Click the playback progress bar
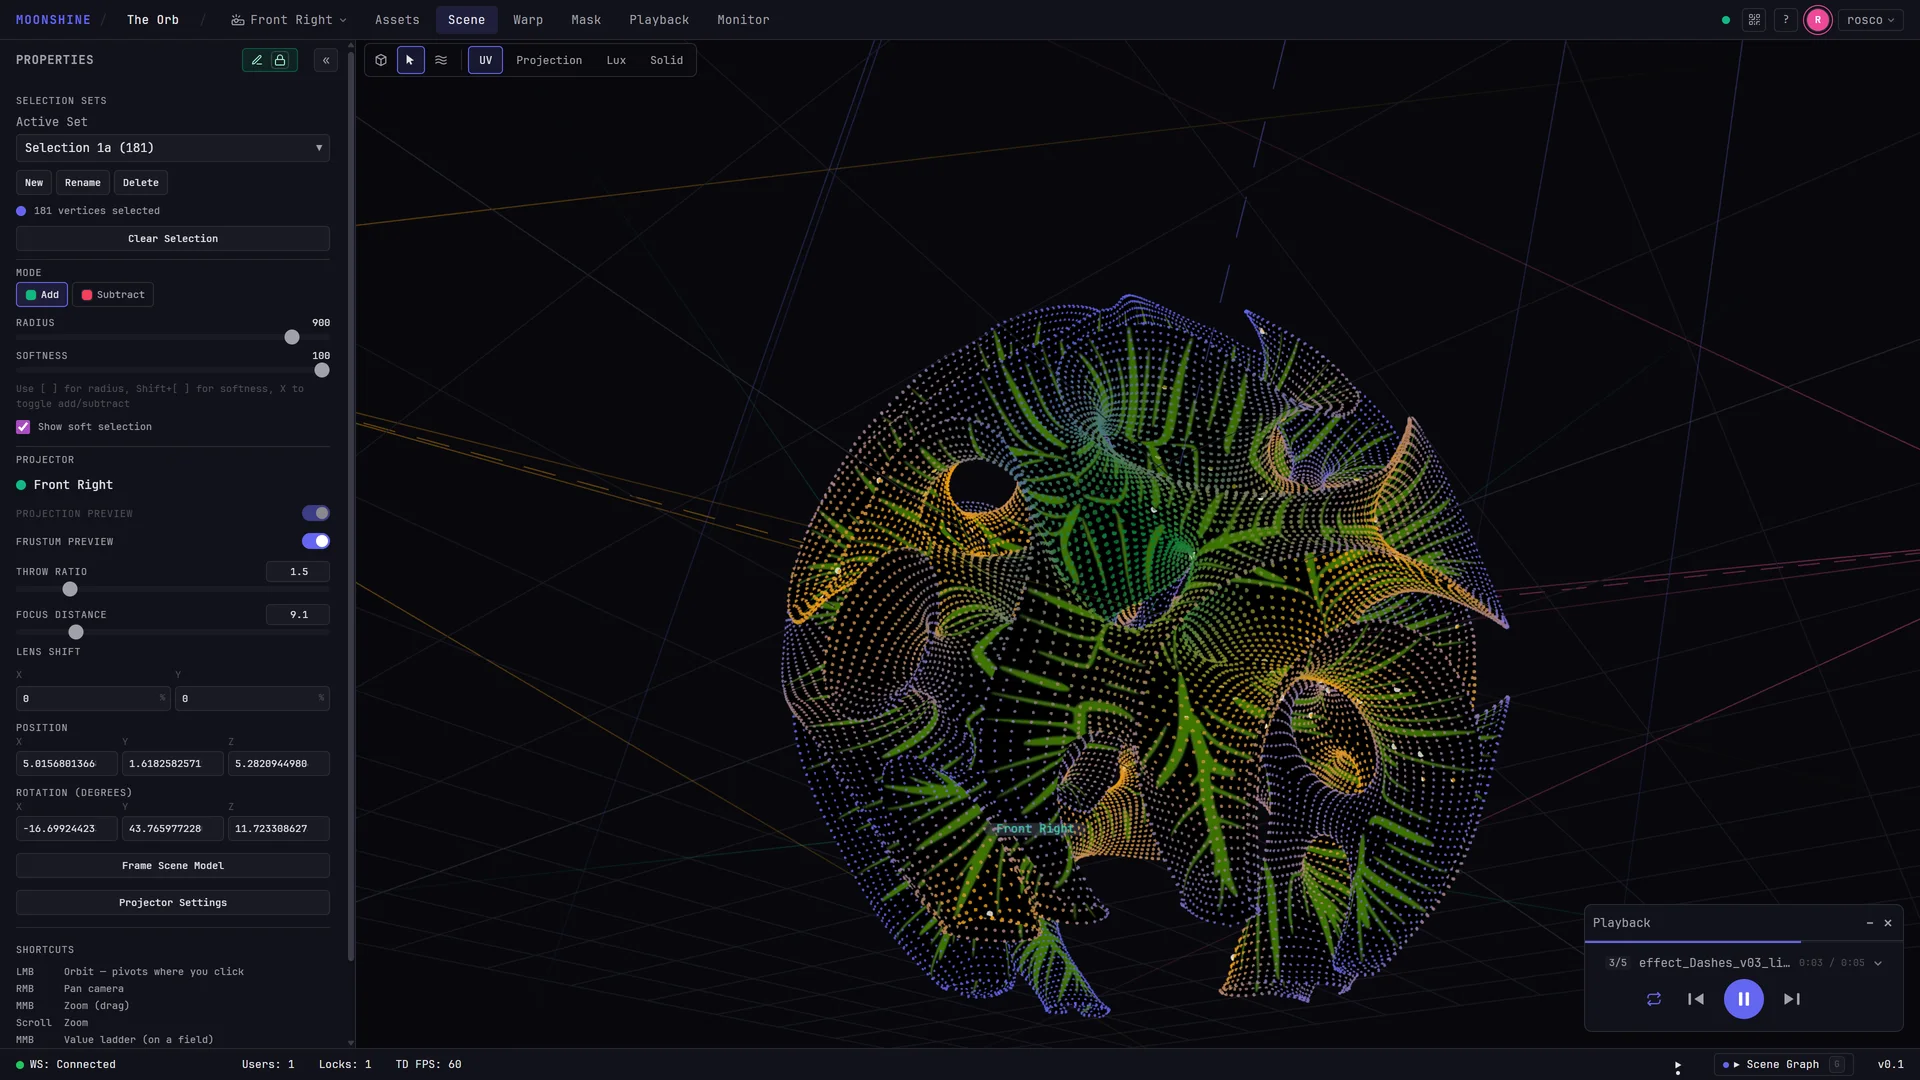The height and width of the screenshot is (1080, 1920). (1744, 942)
